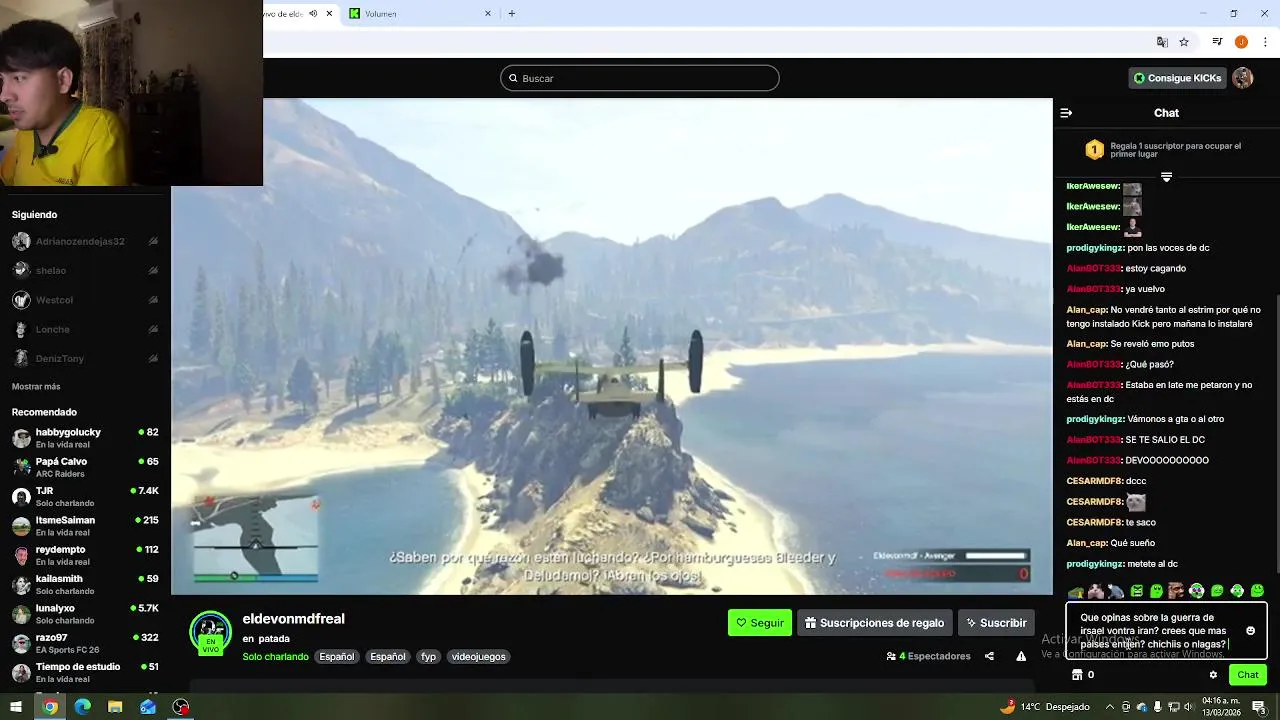Viewport: 1280px width, 720px height.
Task: Click the report warning triangle icon
Action: 1021,656
